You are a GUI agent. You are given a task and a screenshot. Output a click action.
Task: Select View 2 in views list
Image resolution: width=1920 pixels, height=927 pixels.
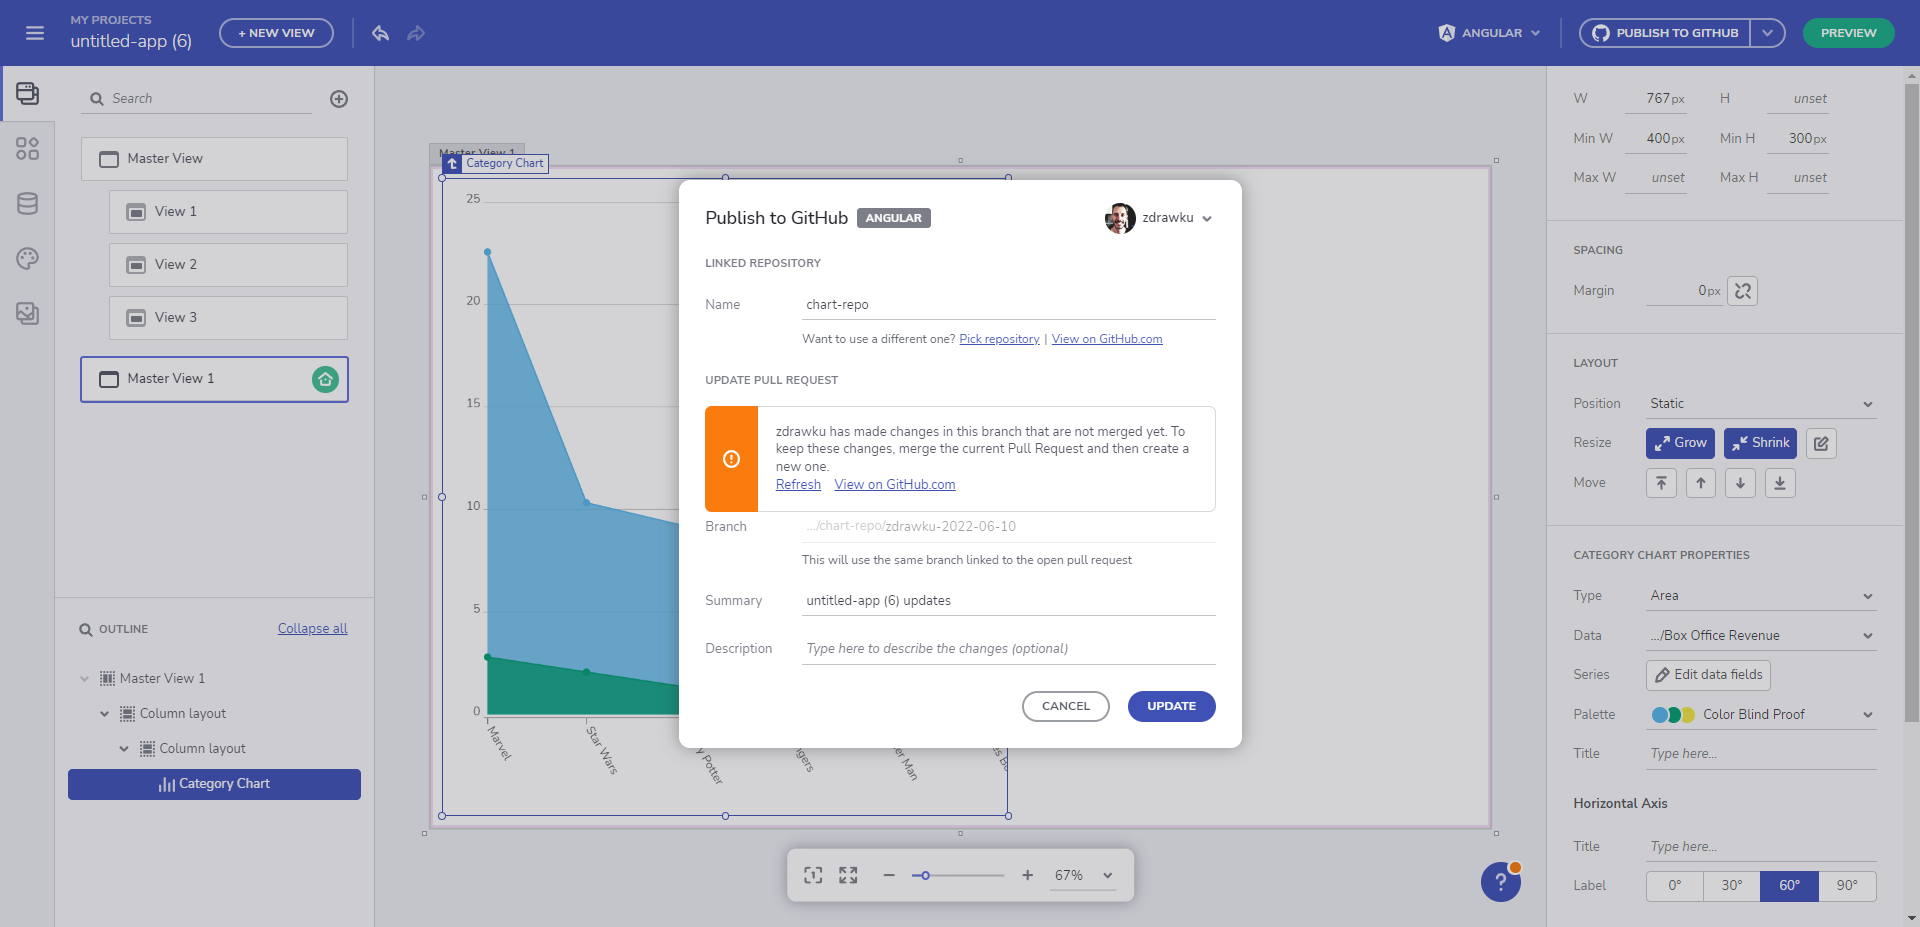[x=228, y=265]
